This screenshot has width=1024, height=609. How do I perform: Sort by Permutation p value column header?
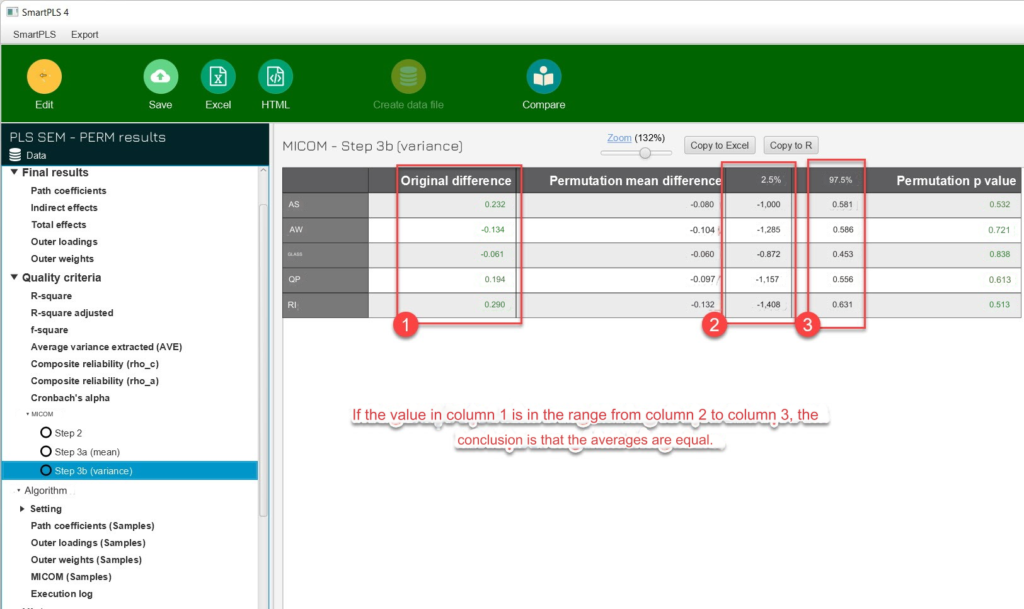(x=955, y=181)
